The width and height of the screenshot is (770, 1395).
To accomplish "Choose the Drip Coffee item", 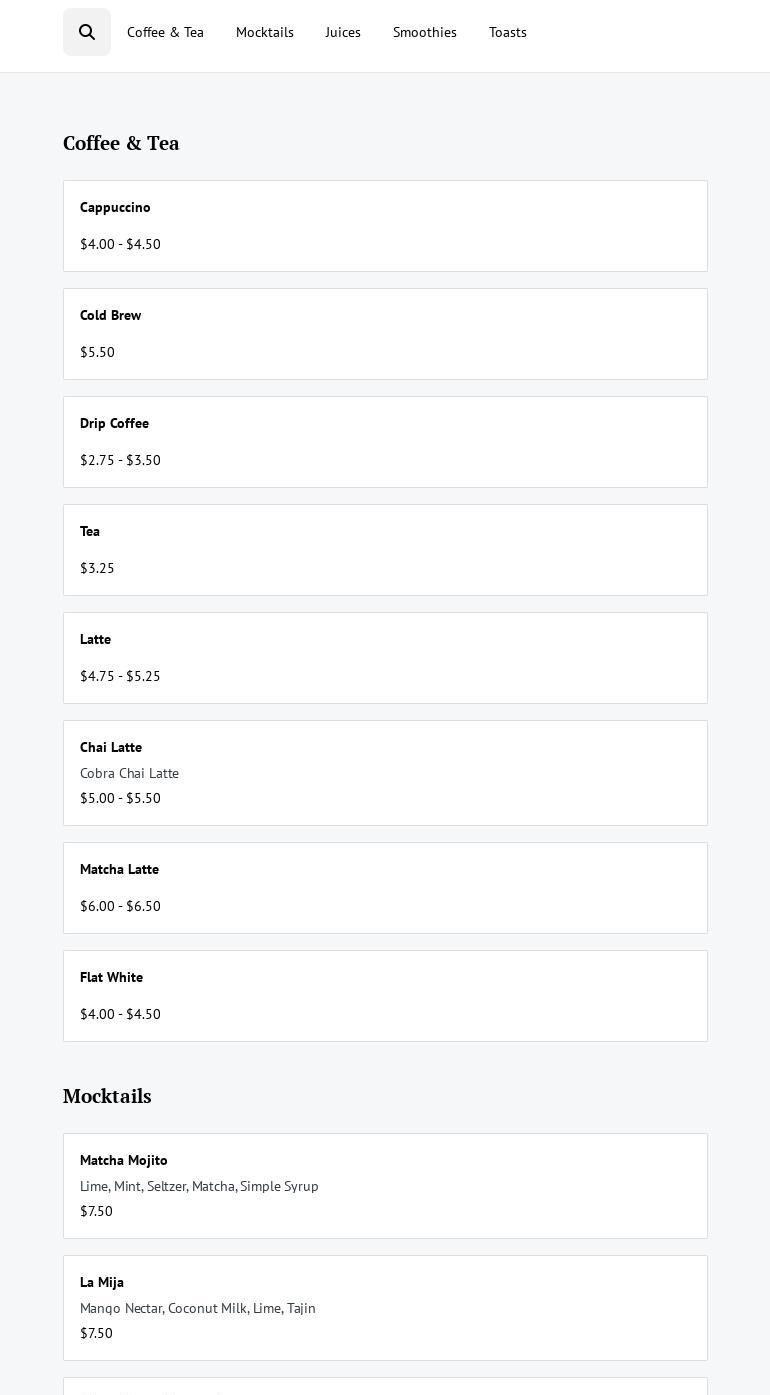I will coord(385,442).
